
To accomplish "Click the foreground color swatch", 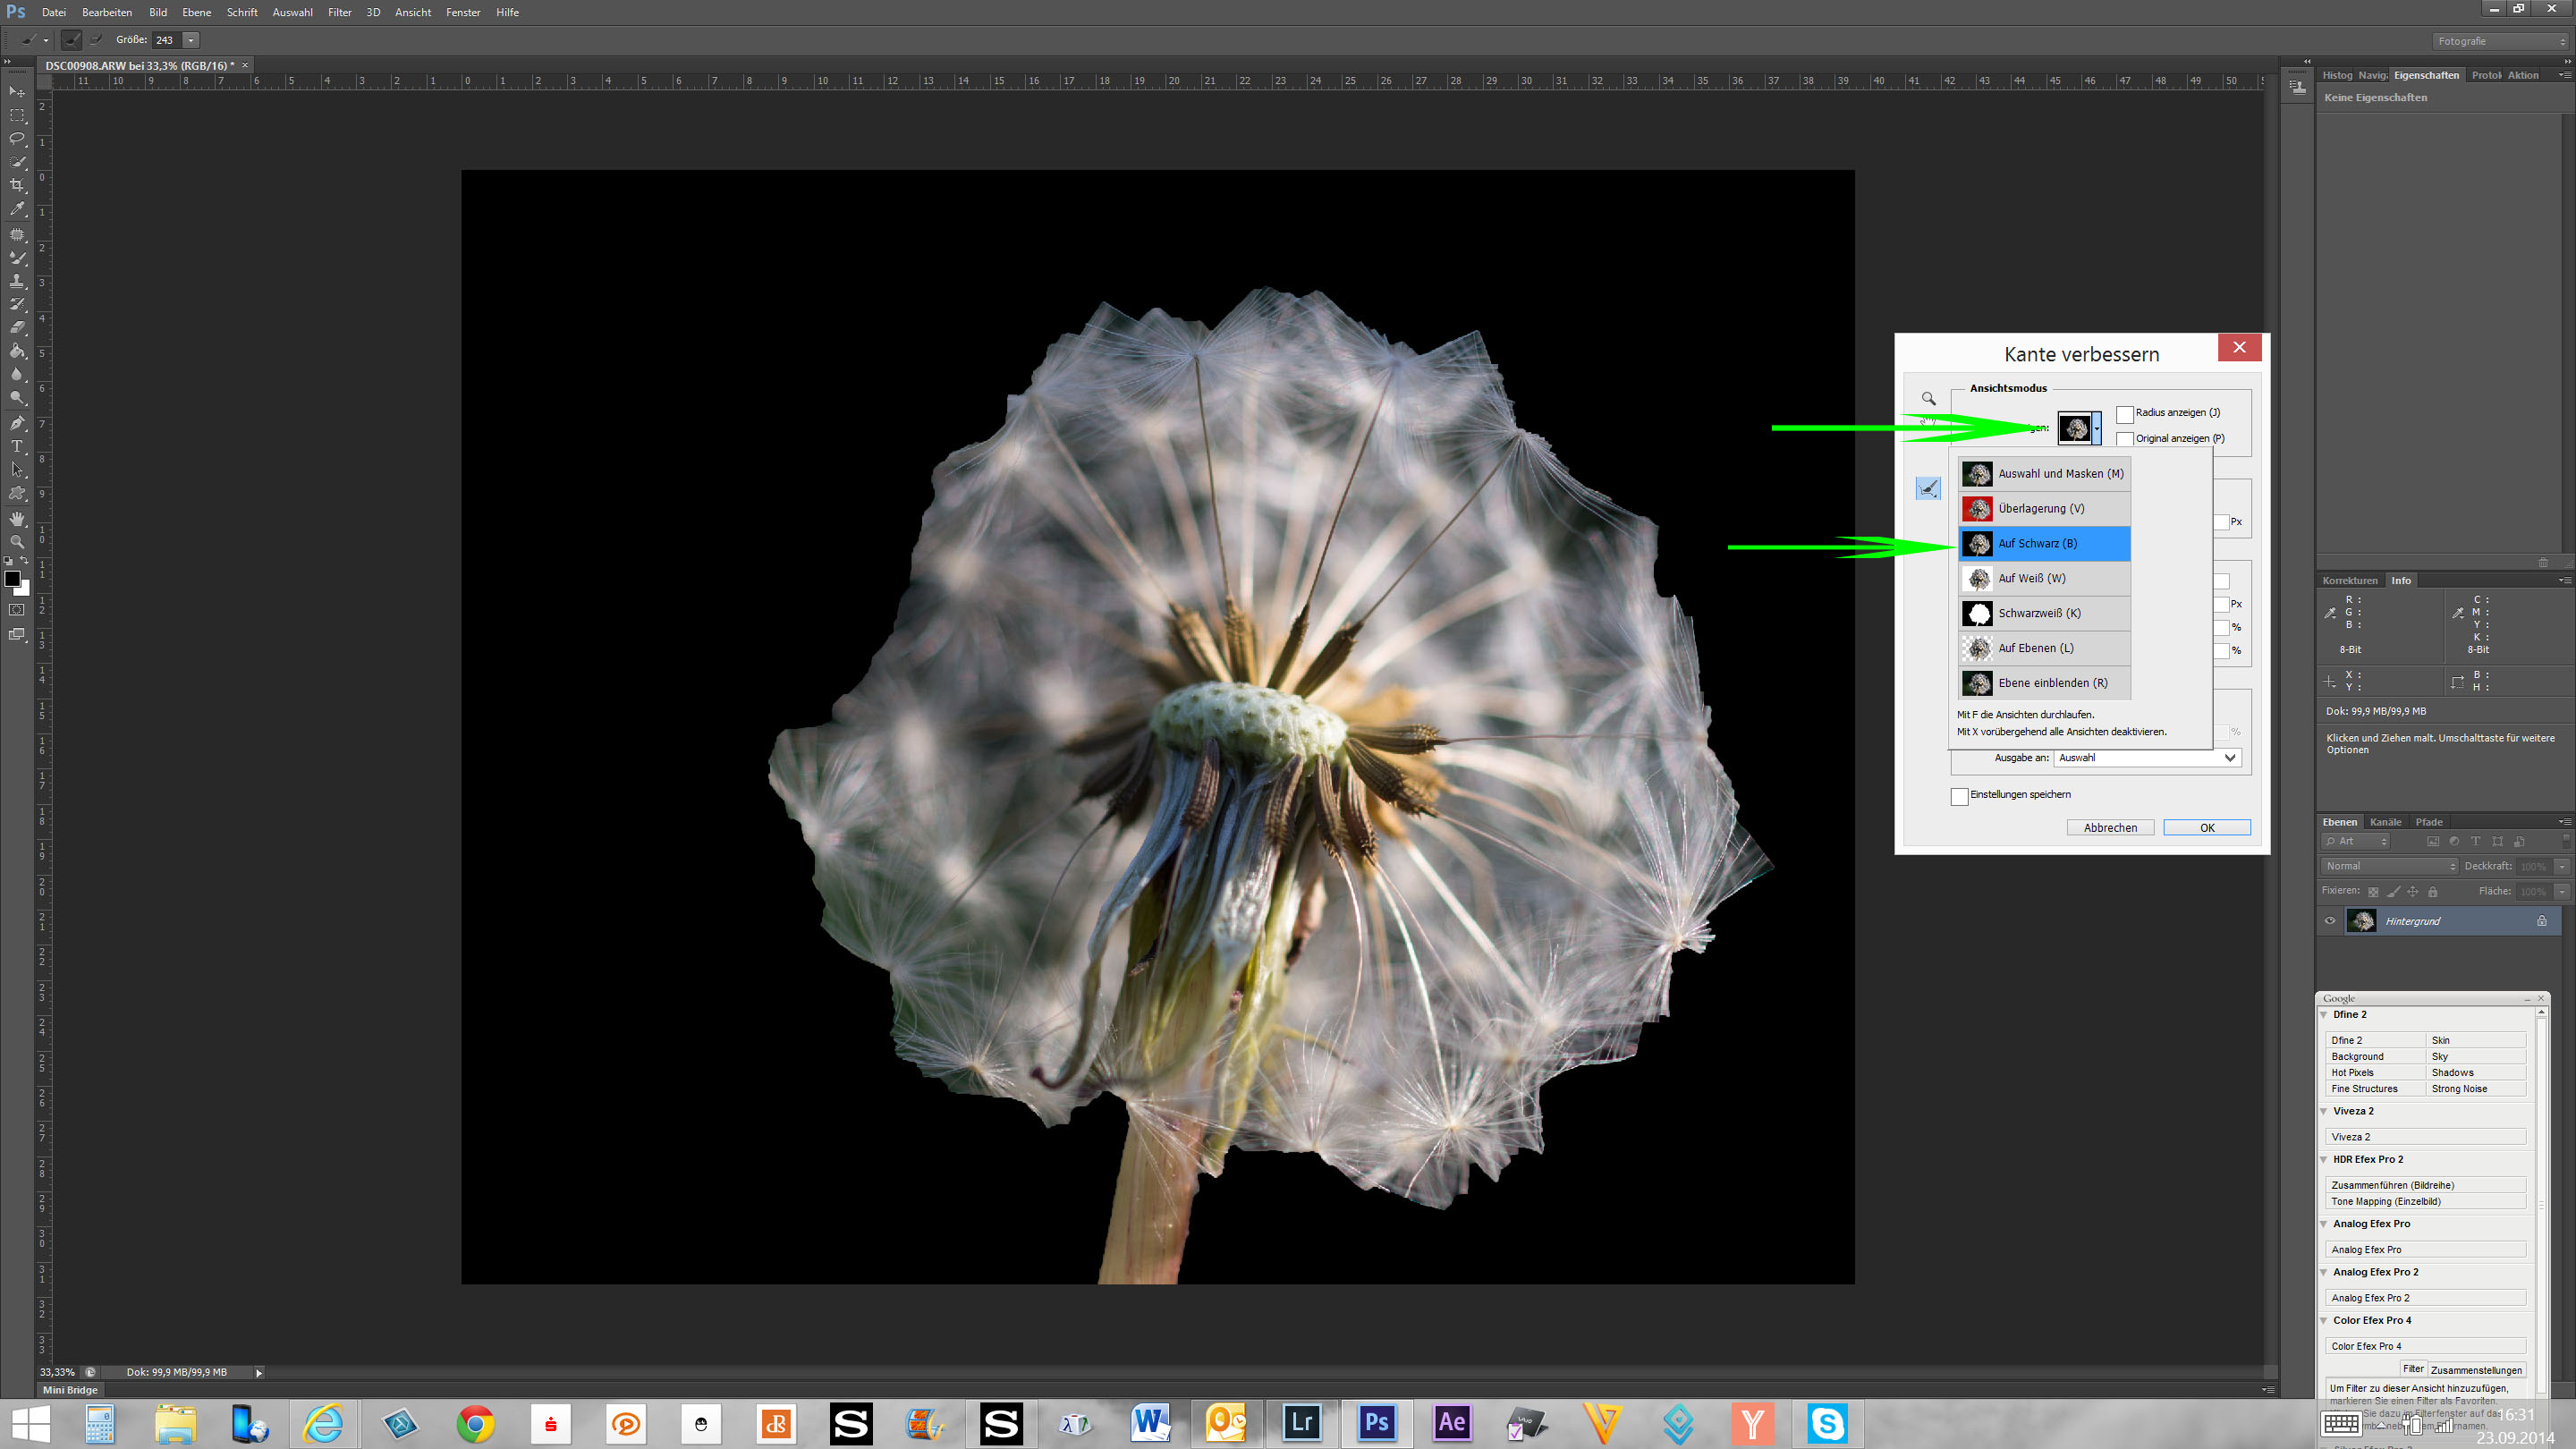I will (12, 579).
